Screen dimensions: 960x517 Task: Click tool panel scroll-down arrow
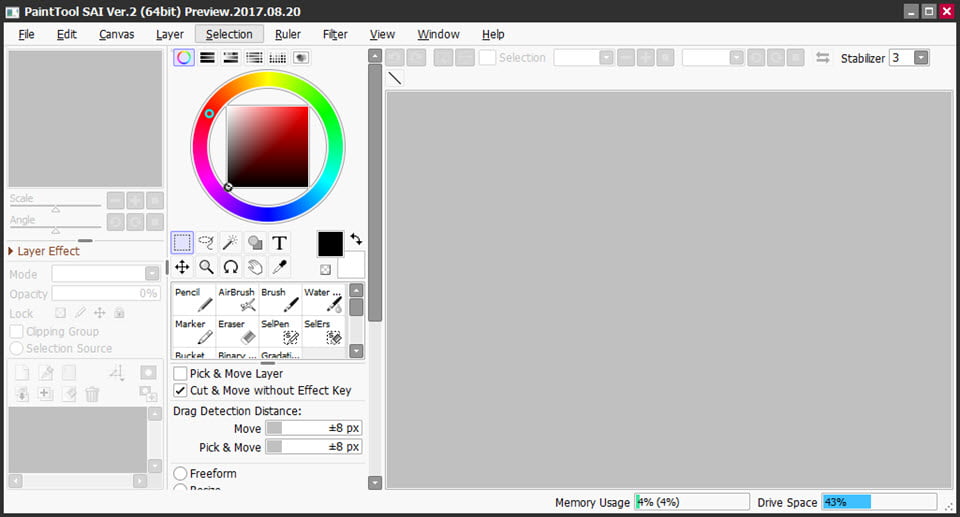[375, 483]
